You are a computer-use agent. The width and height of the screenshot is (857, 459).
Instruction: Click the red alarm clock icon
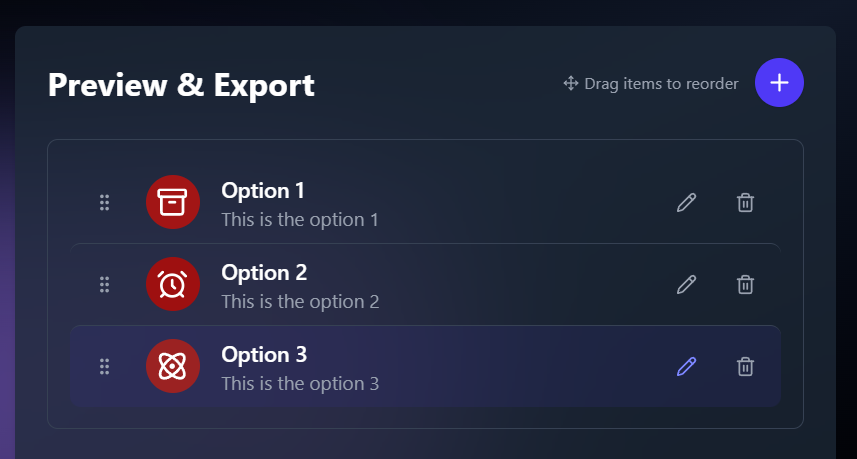173,284
